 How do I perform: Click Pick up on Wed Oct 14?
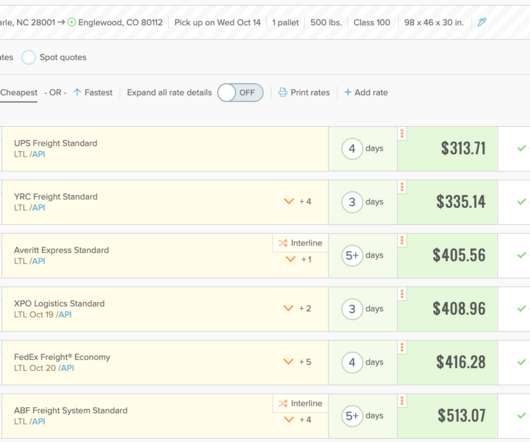(217, 22)
